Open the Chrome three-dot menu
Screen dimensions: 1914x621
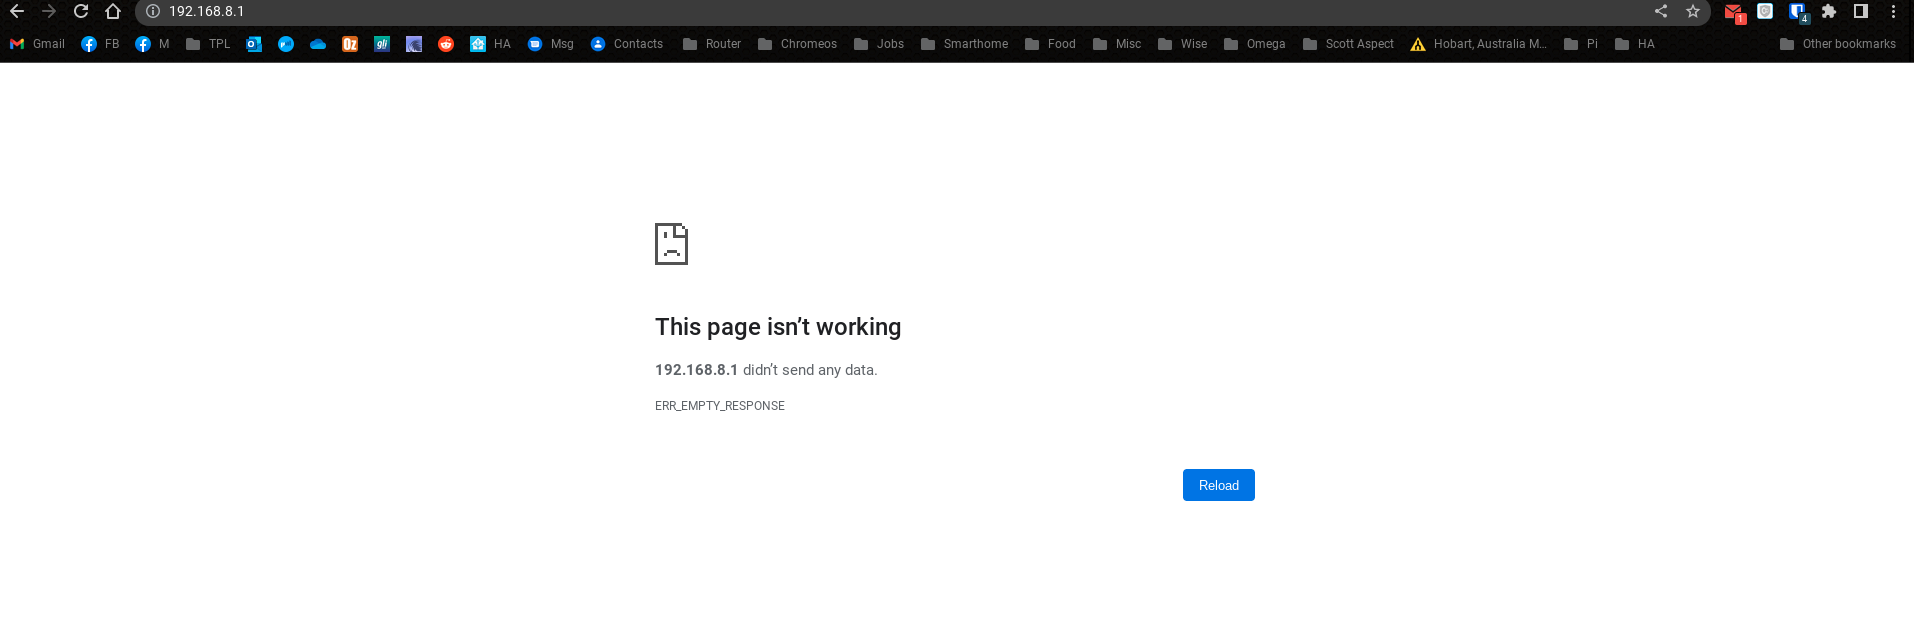[x=1893, y=12]
